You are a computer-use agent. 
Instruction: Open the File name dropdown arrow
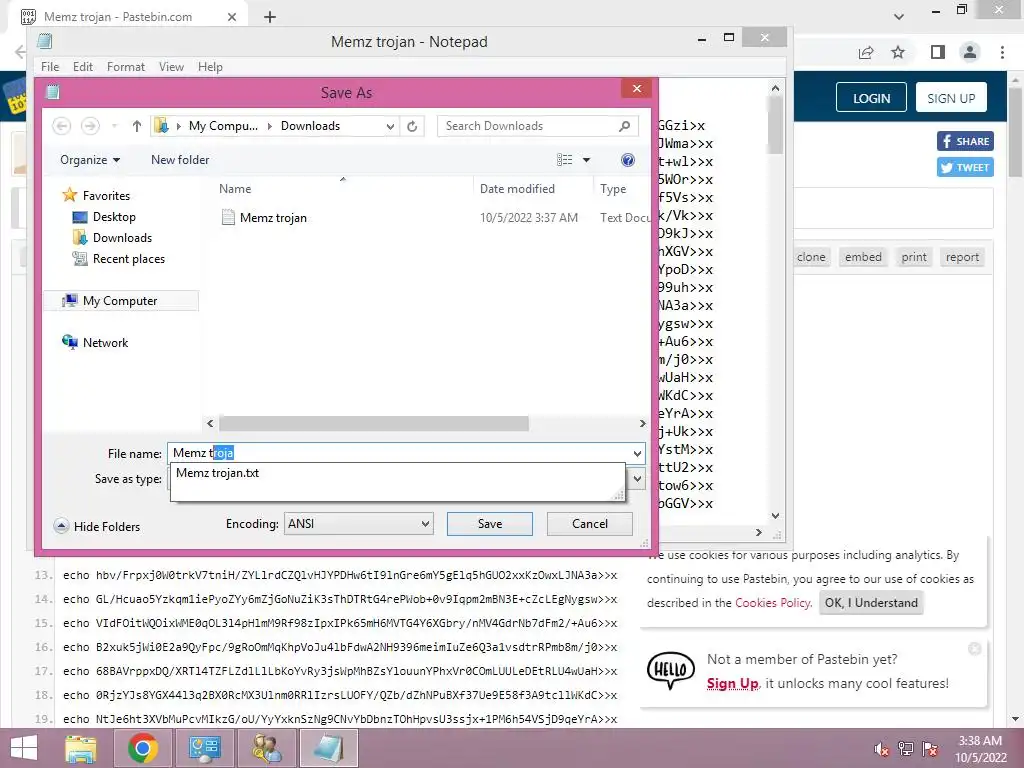(x=637, y=453)
